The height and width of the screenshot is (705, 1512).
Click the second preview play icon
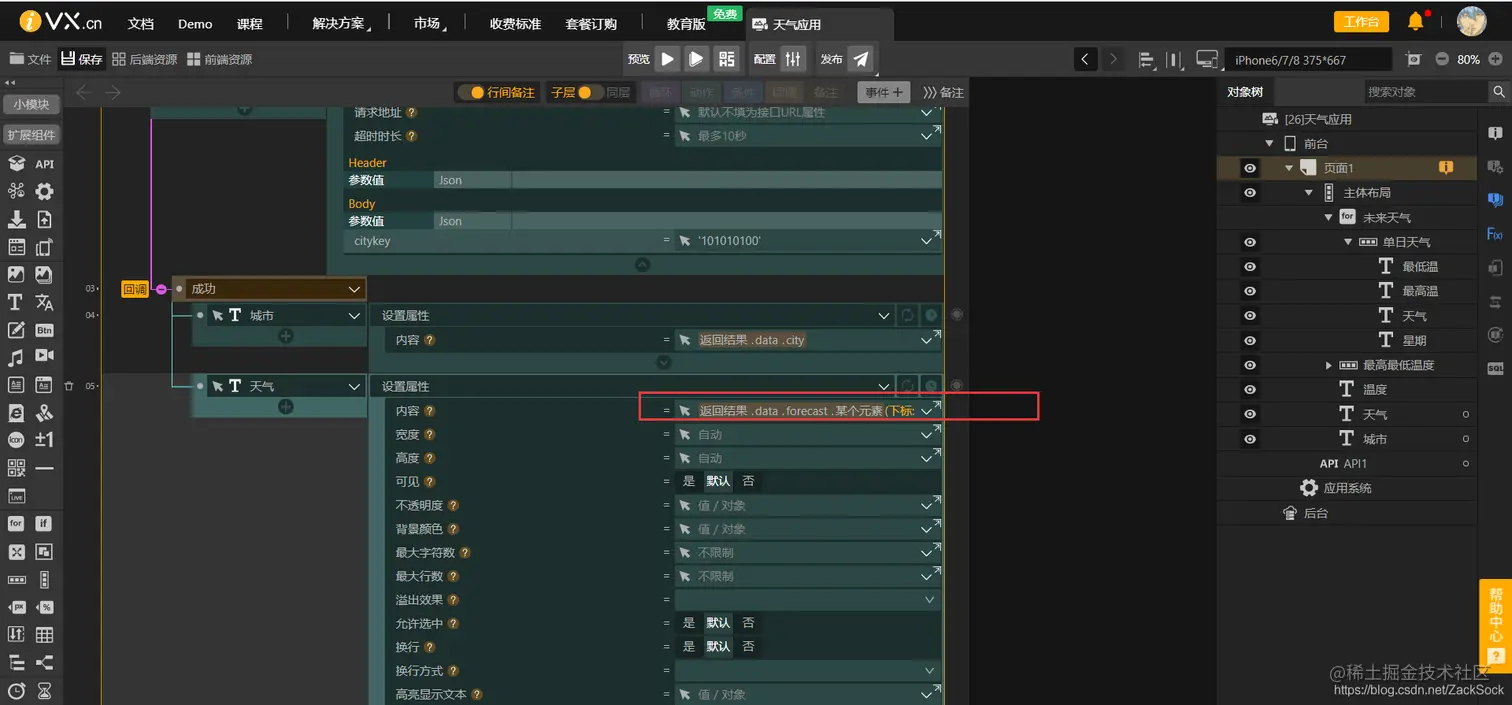[697, 59]
